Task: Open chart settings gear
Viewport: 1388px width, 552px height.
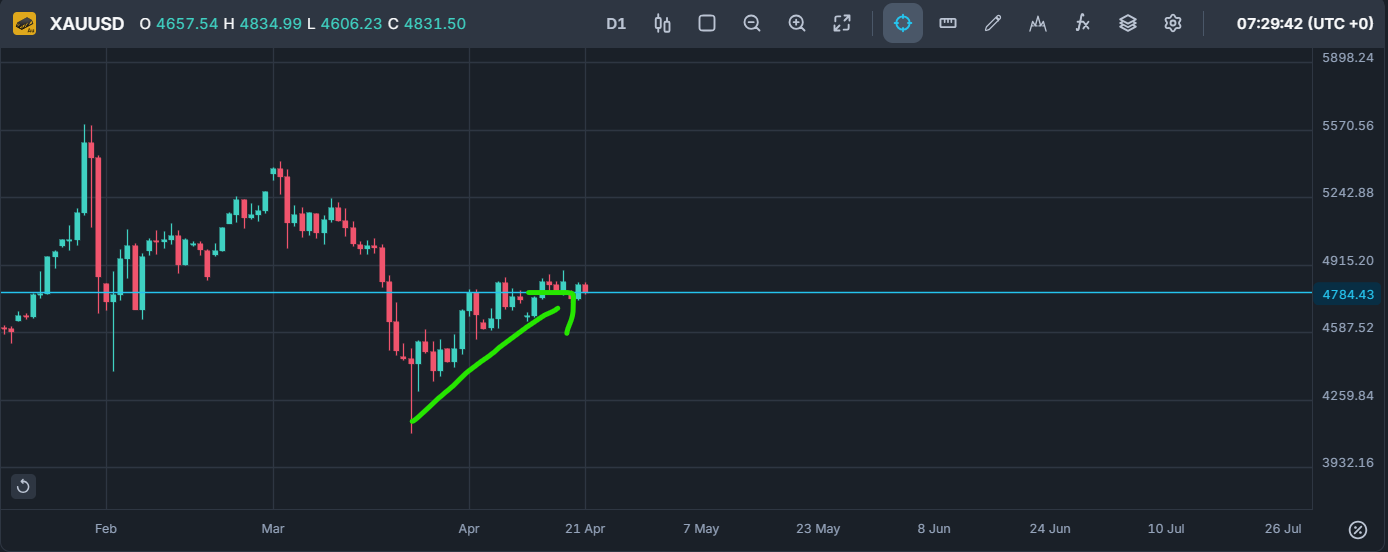Action: pyautogui.click(x=1173, y=23)
